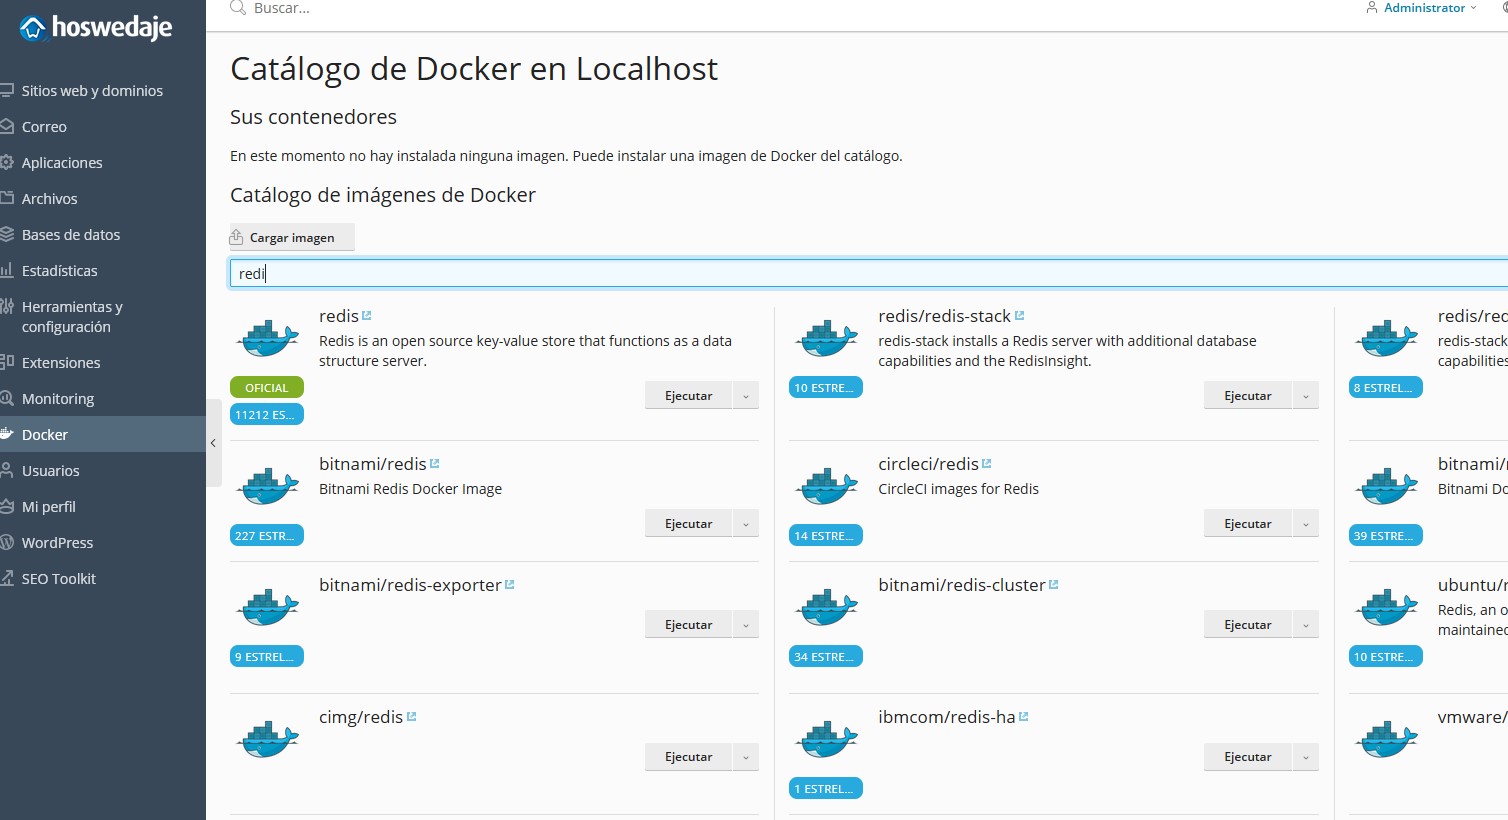Click the Monitoring sidebar icon
Screen dimensions: 1508x820
point(6,398)
